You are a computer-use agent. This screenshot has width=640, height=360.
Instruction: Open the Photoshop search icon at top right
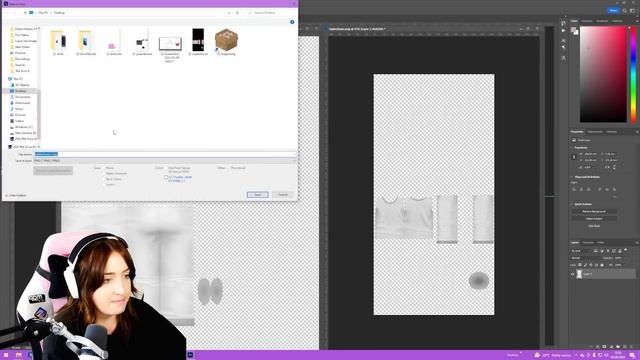pyautogui.click(x=625, y=11)
